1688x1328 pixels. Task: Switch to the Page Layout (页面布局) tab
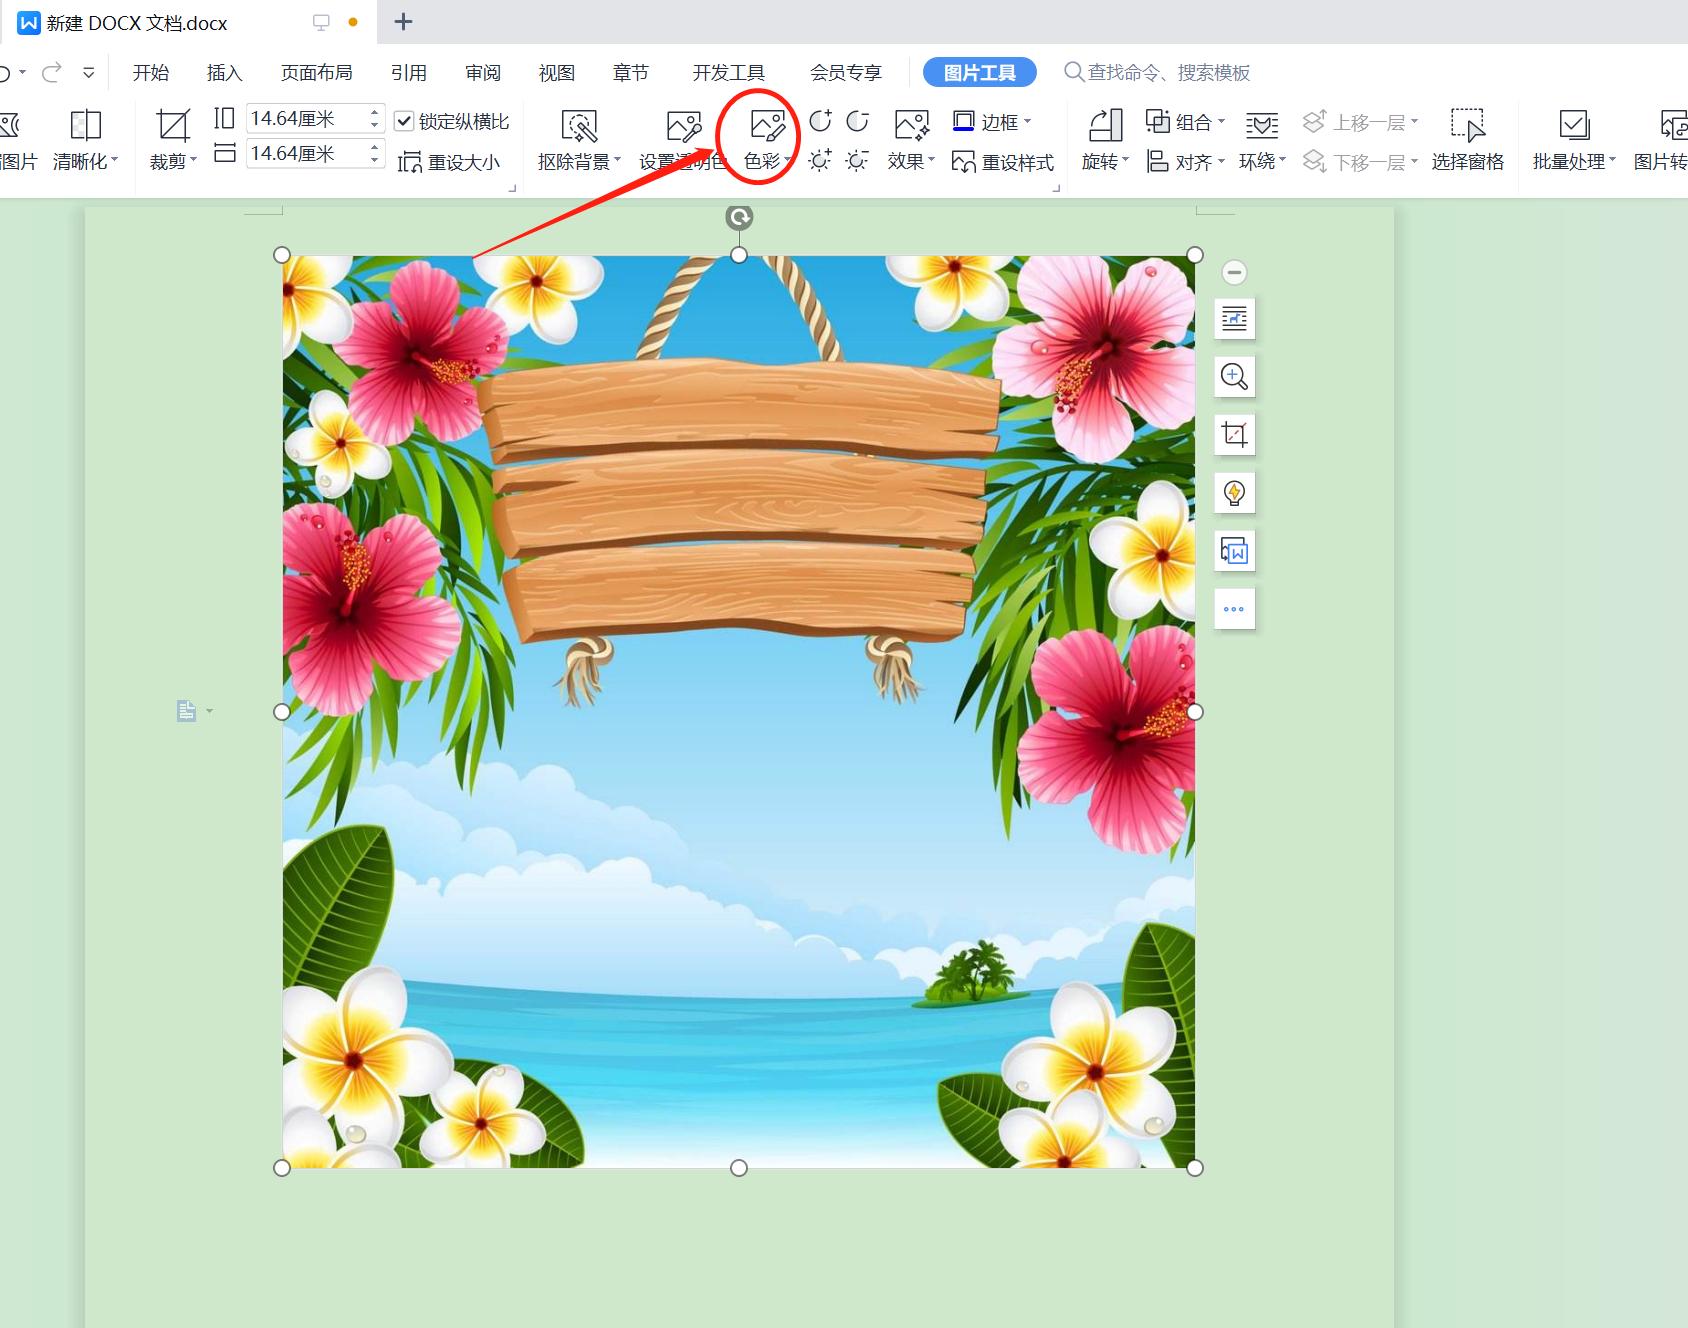pos(316,73)
